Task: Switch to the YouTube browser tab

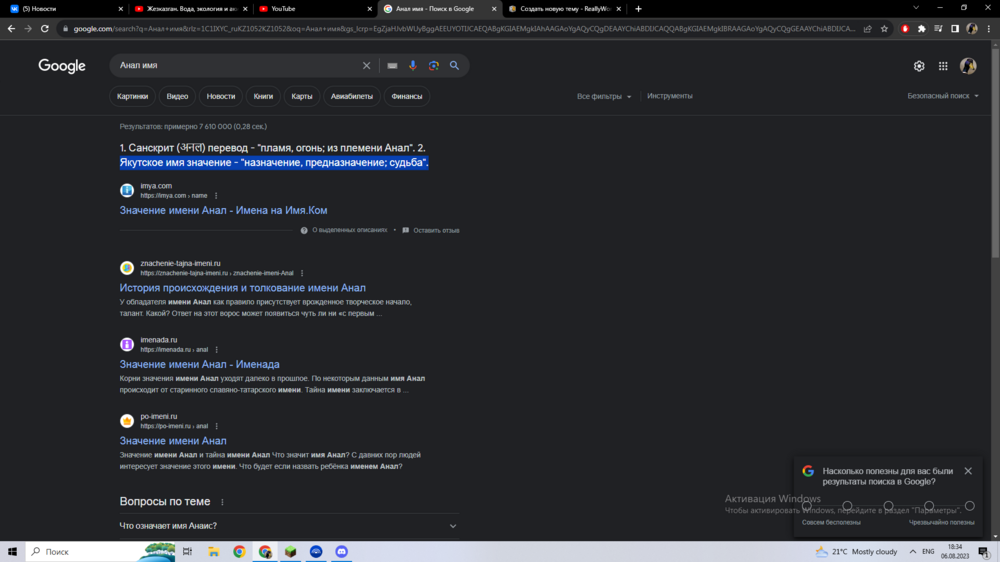Action: pos(315,9)
